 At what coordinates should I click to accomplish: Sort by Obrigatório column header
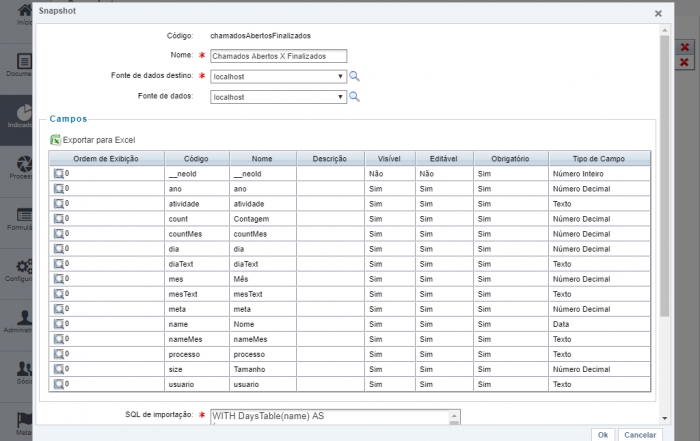pos(510,158)
